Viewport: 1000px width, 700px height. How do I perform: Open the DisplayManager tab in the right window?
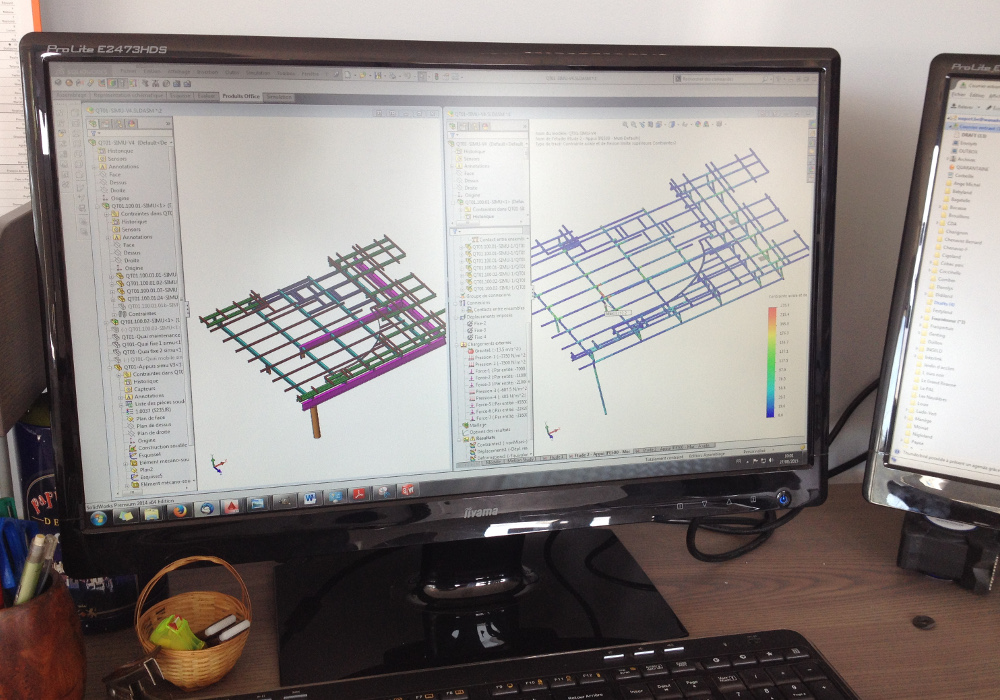click(x=486, y=126)
